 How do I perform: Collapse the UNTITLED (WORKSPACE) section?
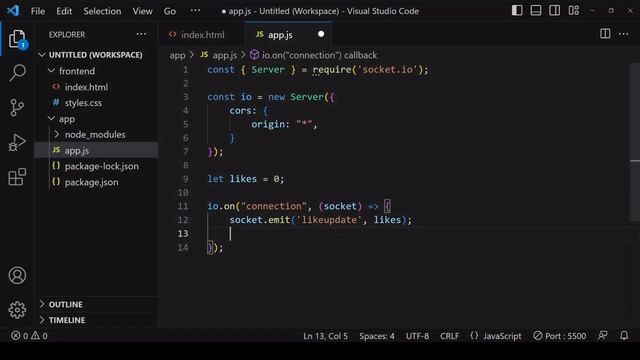(x=96, y=55)
